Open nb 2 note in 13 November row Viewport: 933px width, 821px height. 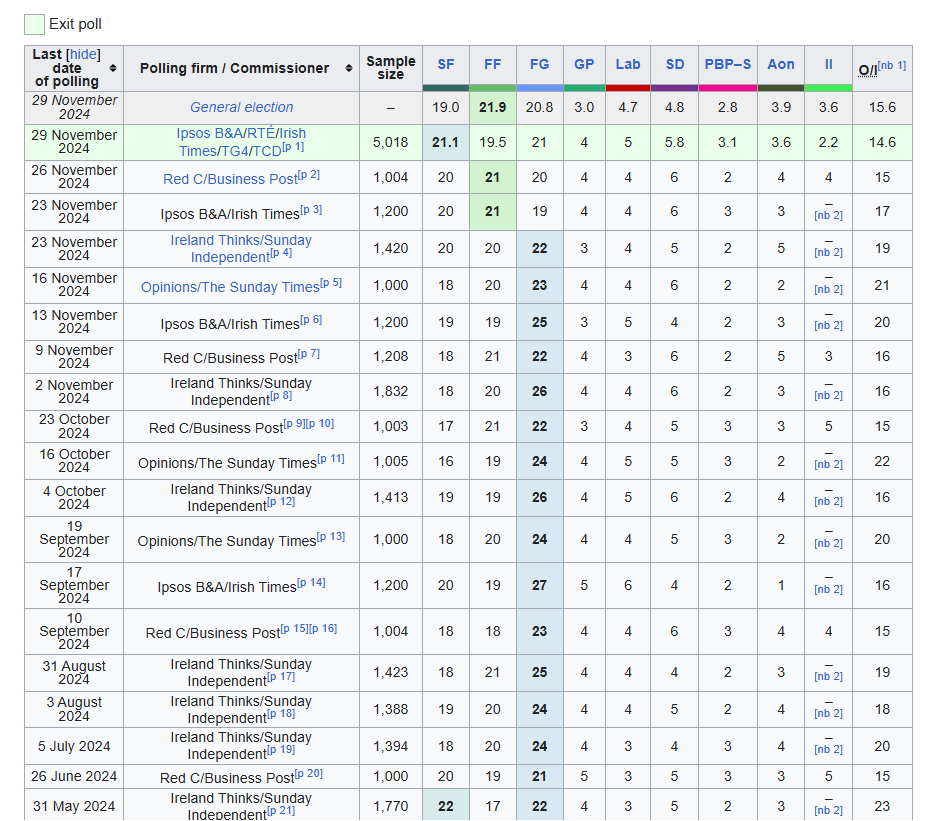[x=828, y=326]
